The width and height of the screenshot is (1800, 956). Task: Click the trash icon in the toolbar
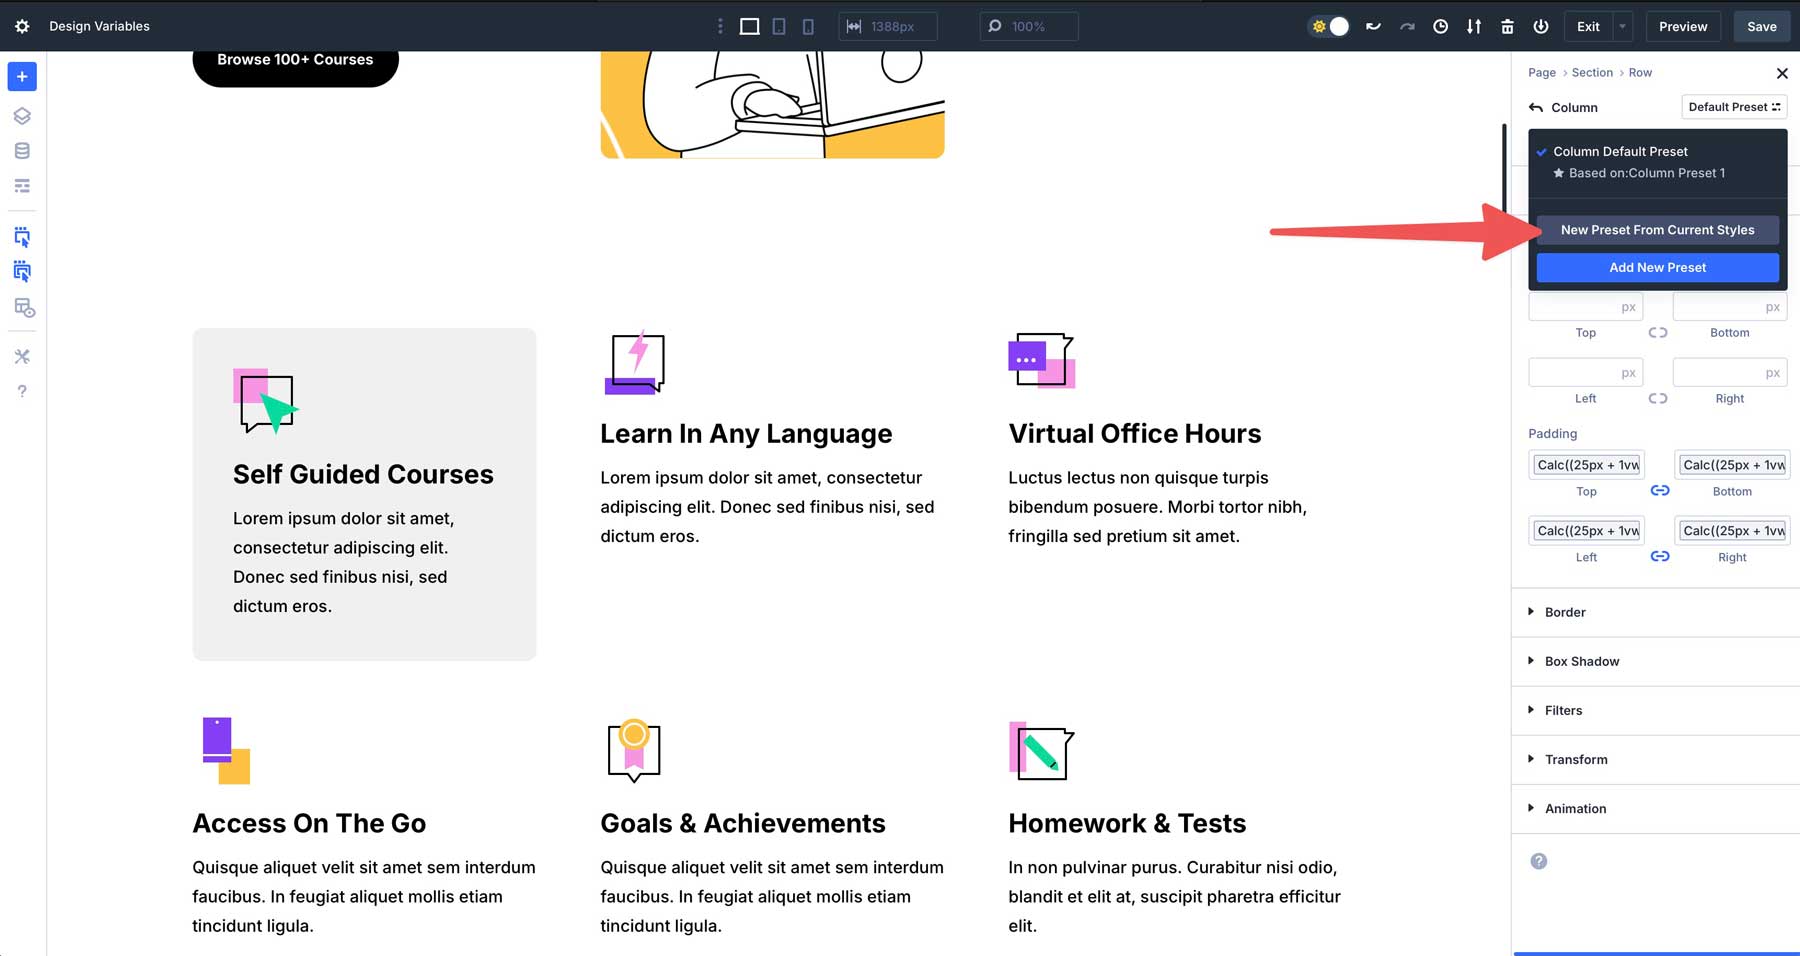pos(1508,26)
